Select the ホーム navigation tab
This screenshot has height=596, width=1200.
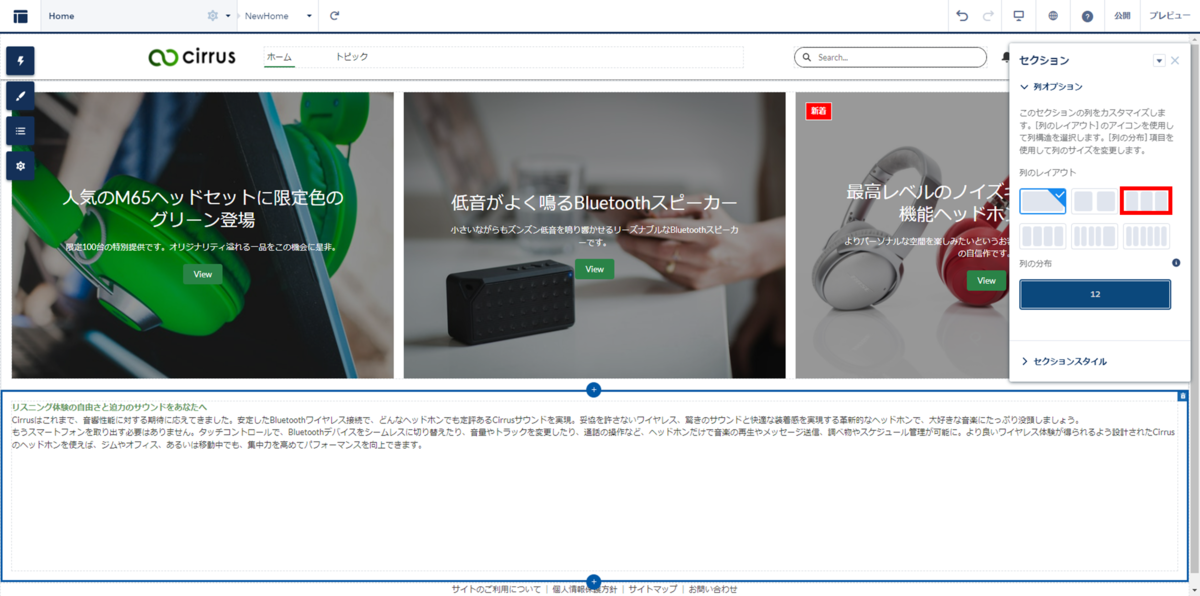(x=279, y=57)
